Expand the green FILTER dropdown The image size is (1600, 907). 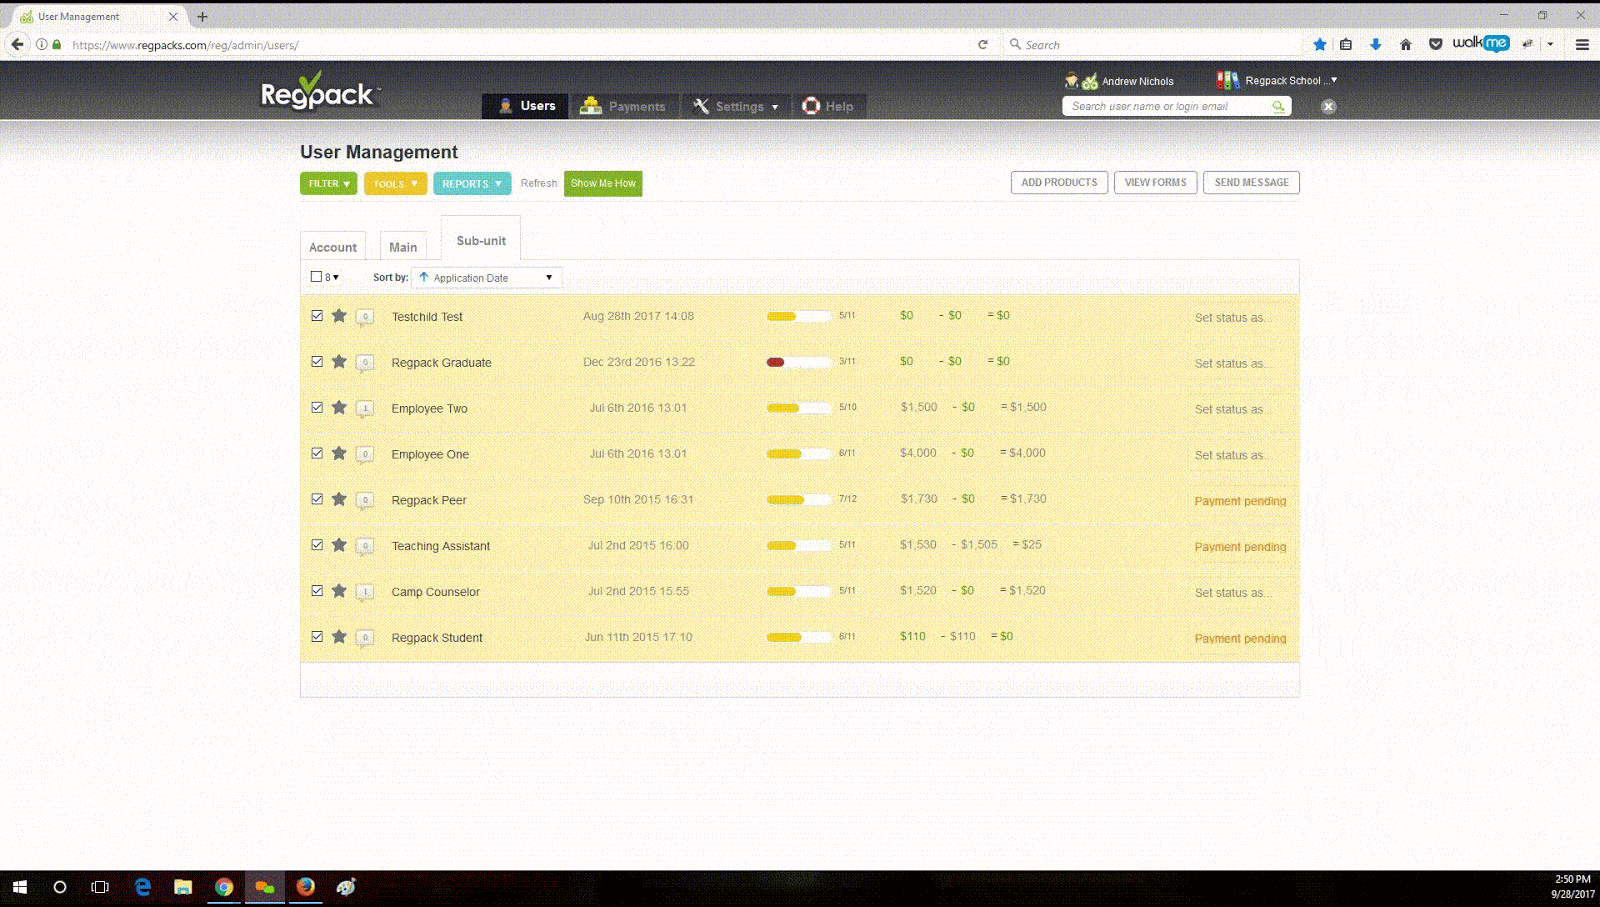pyautogui.click(x=328, y=184)
